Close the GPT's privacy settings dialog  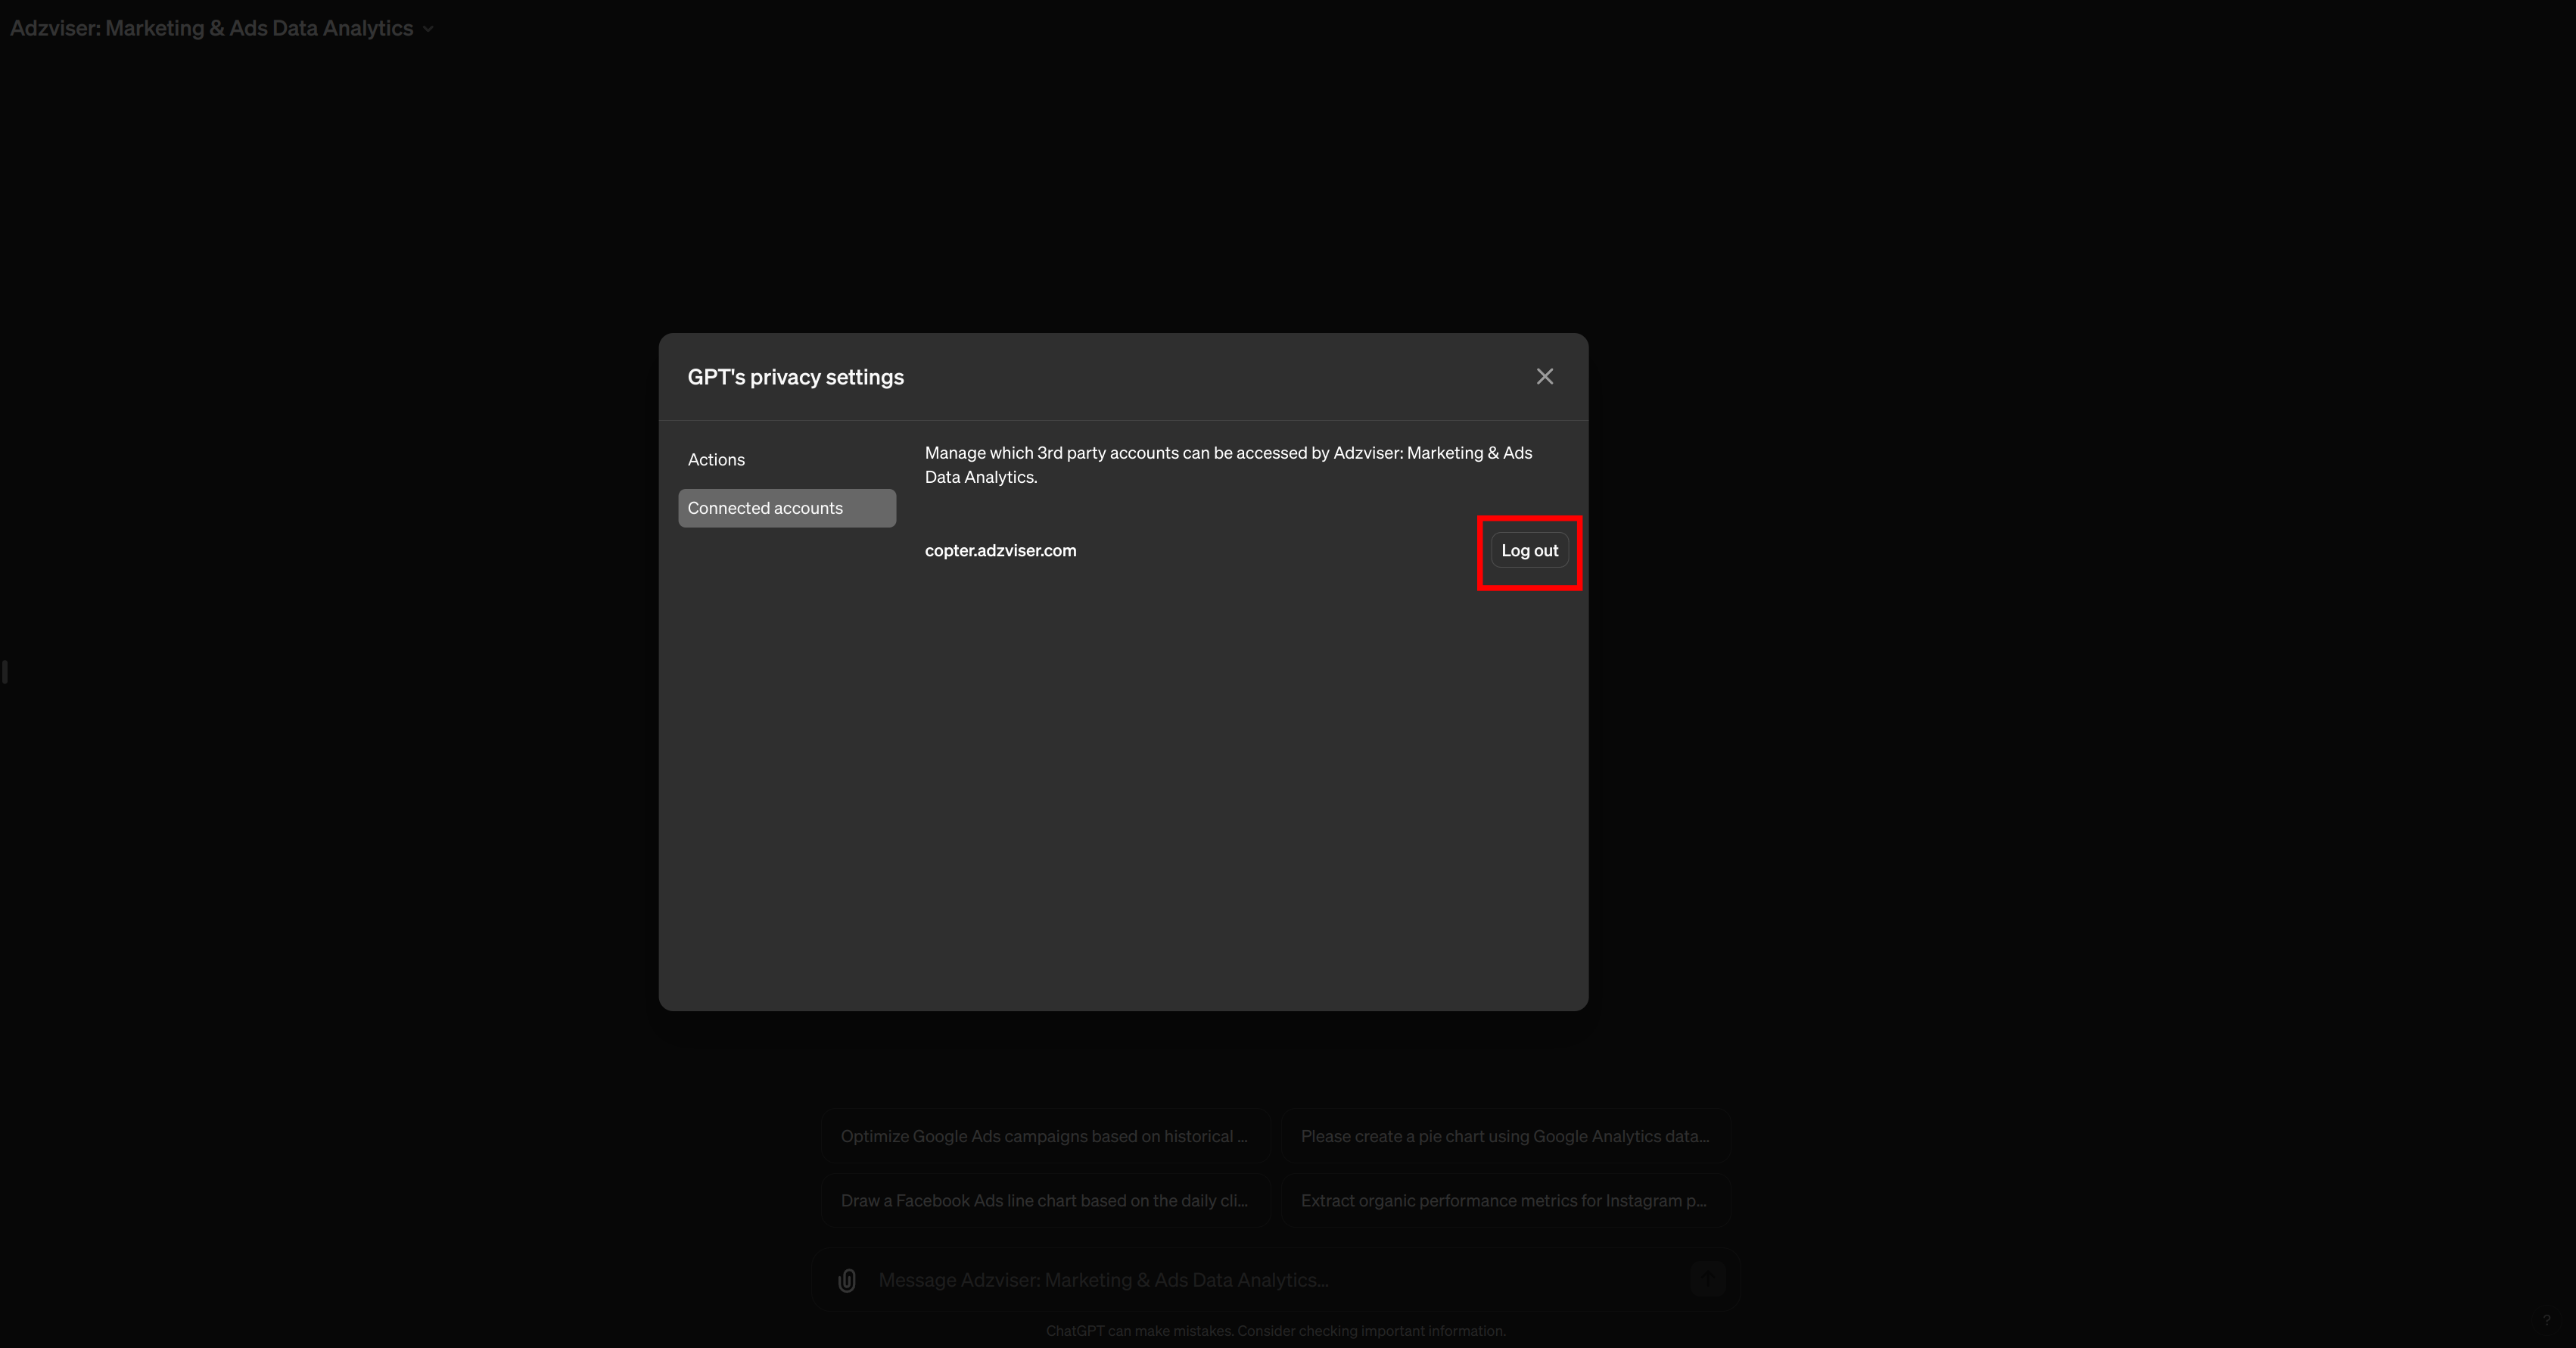(1545, 376)
